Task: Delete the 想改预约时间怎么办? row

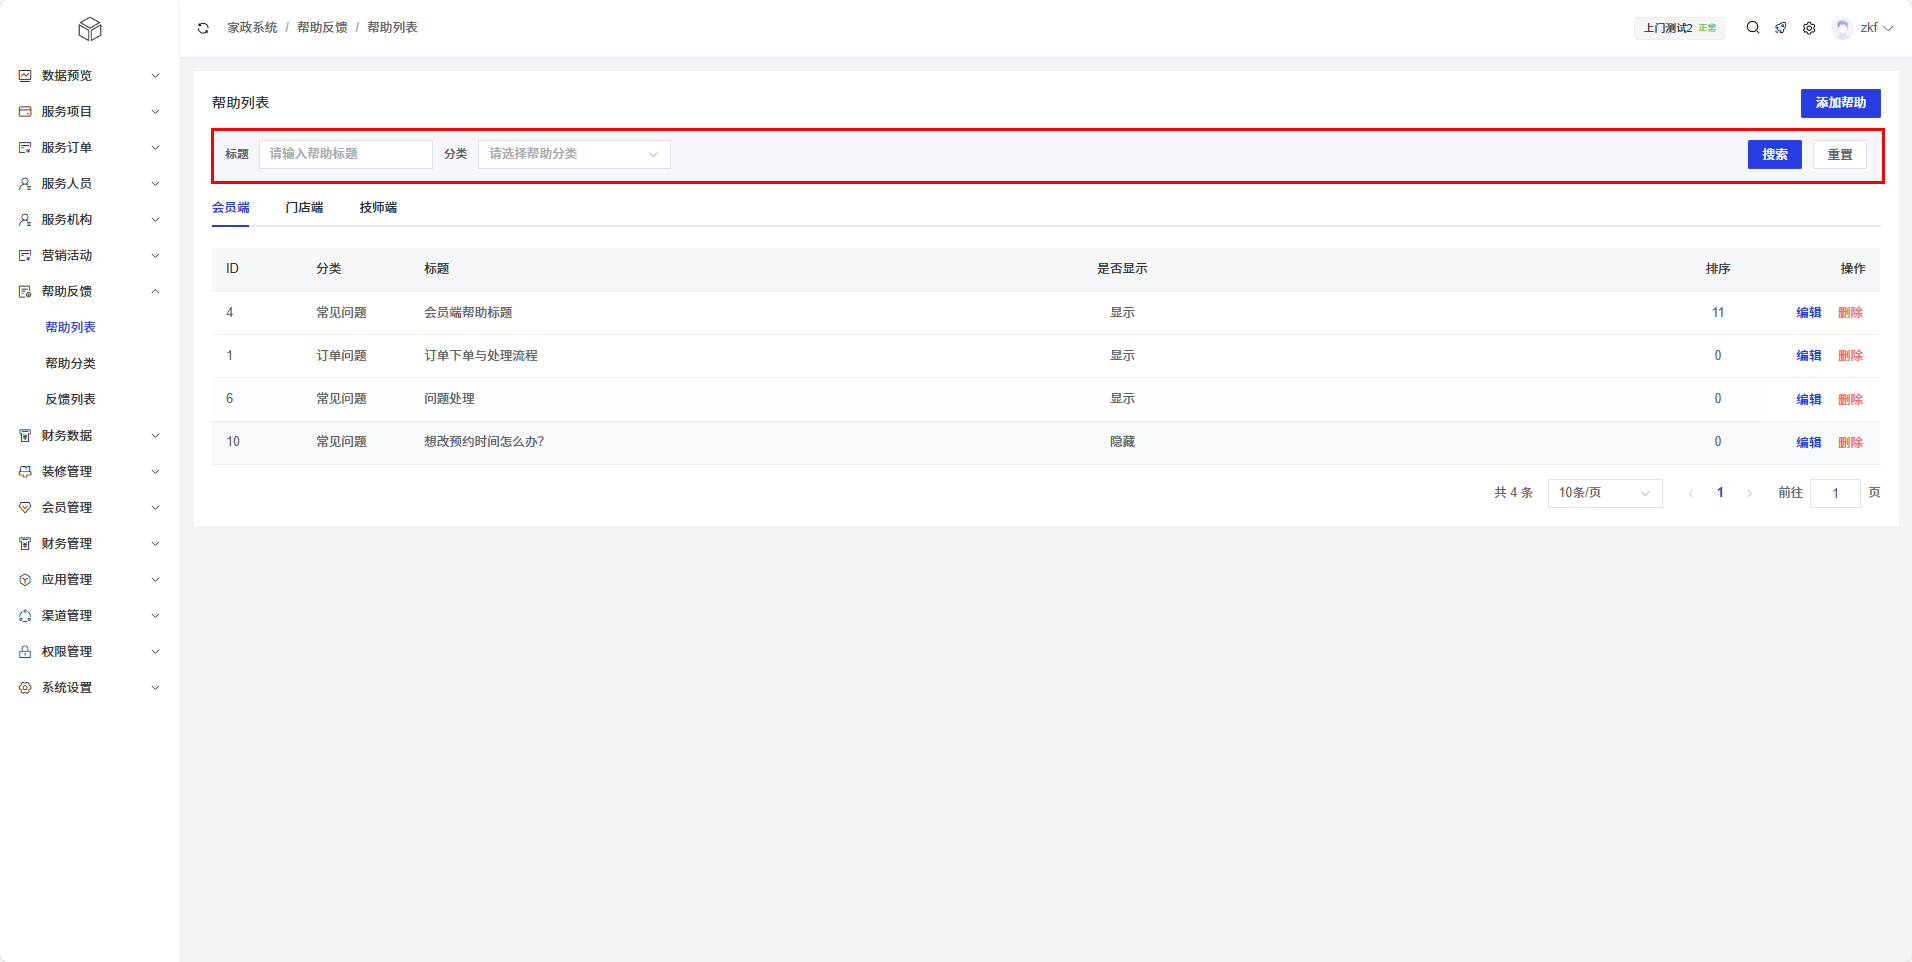Action: pyautogui.click(x=1850, y=443)
